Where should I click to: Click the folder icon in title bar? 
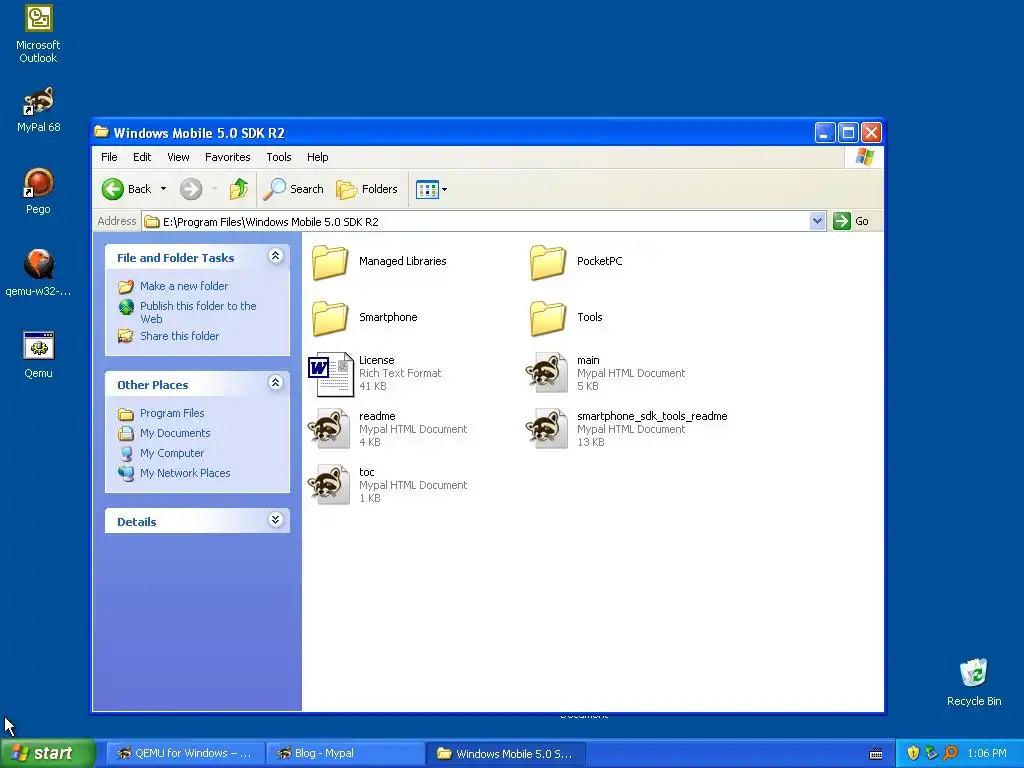[x=101, y=132]
